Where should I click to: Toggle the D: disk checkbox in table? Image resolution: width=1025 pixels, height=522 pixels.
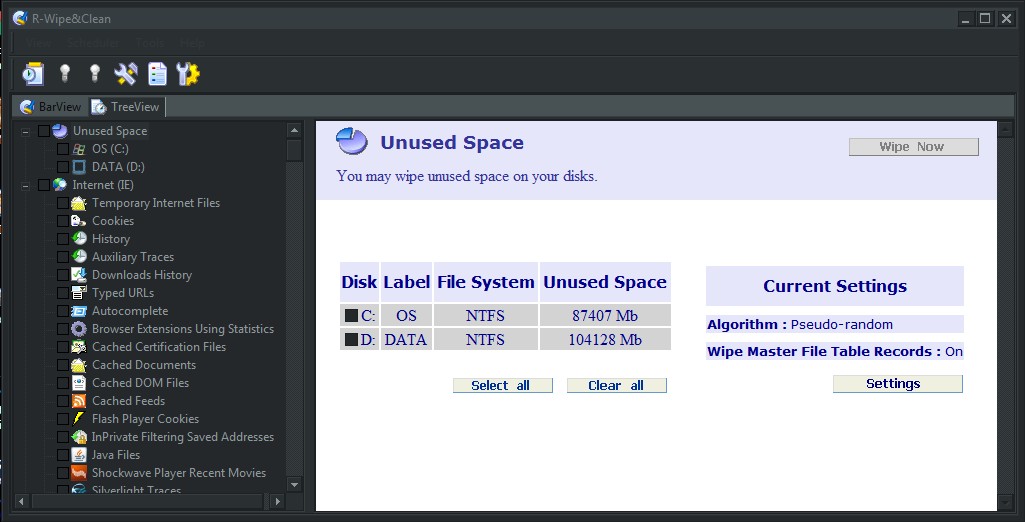tap(352, 340)
